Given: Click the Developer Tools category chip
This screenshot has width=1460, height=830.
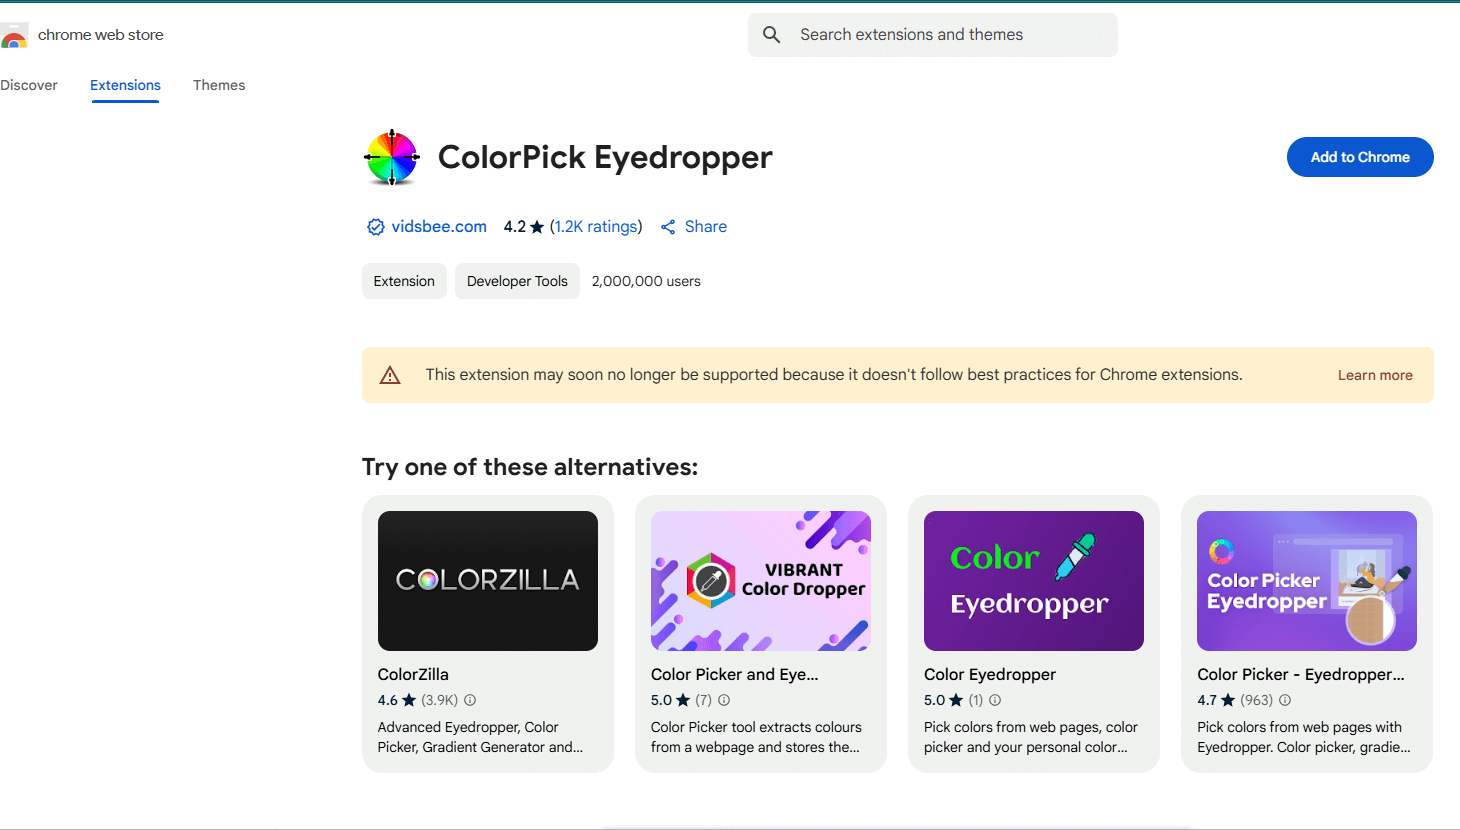Looking at the screenshot, I should [517, 281].
